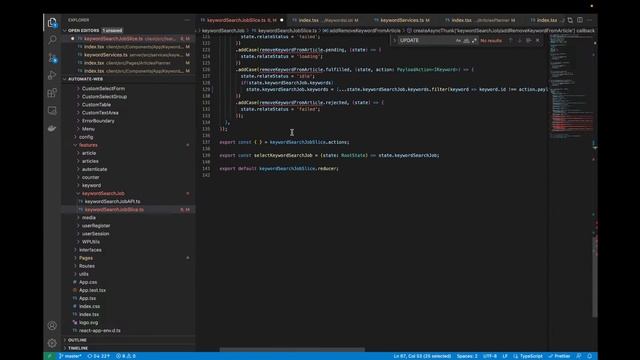This screenshot has height=360, width=640.
Task: Toggle replace mode chevron in find widget
Action: click(394, 40)
